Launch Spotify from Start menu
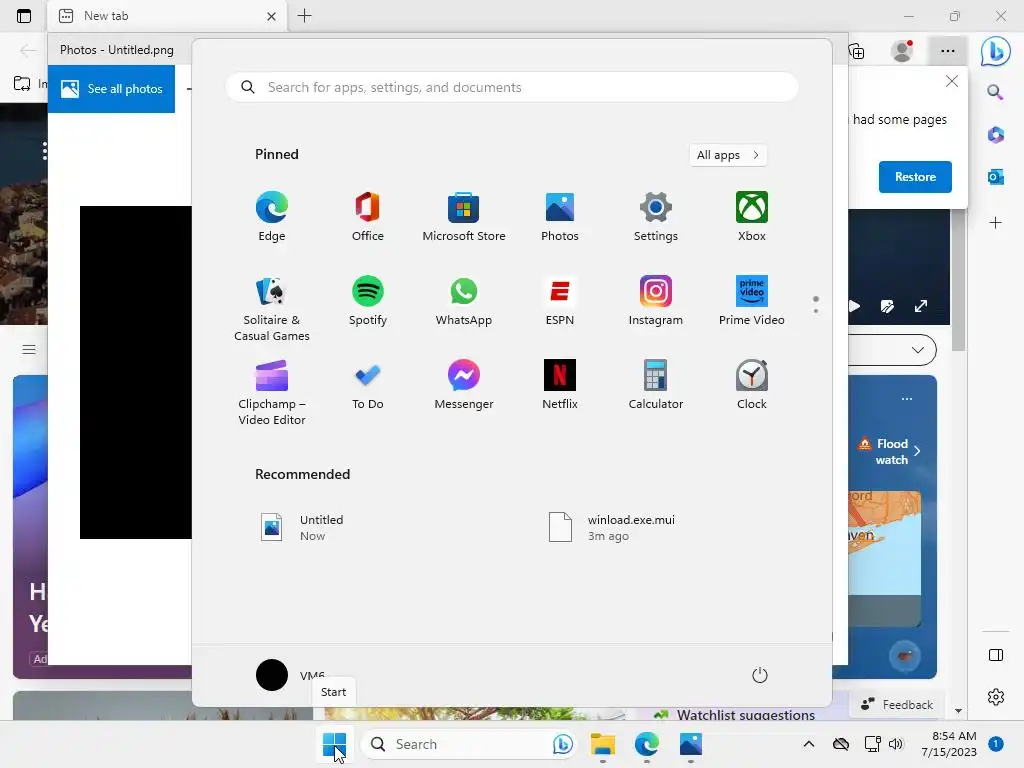The height and width of the screenshot is (768, 1024). tap(368, 301)
